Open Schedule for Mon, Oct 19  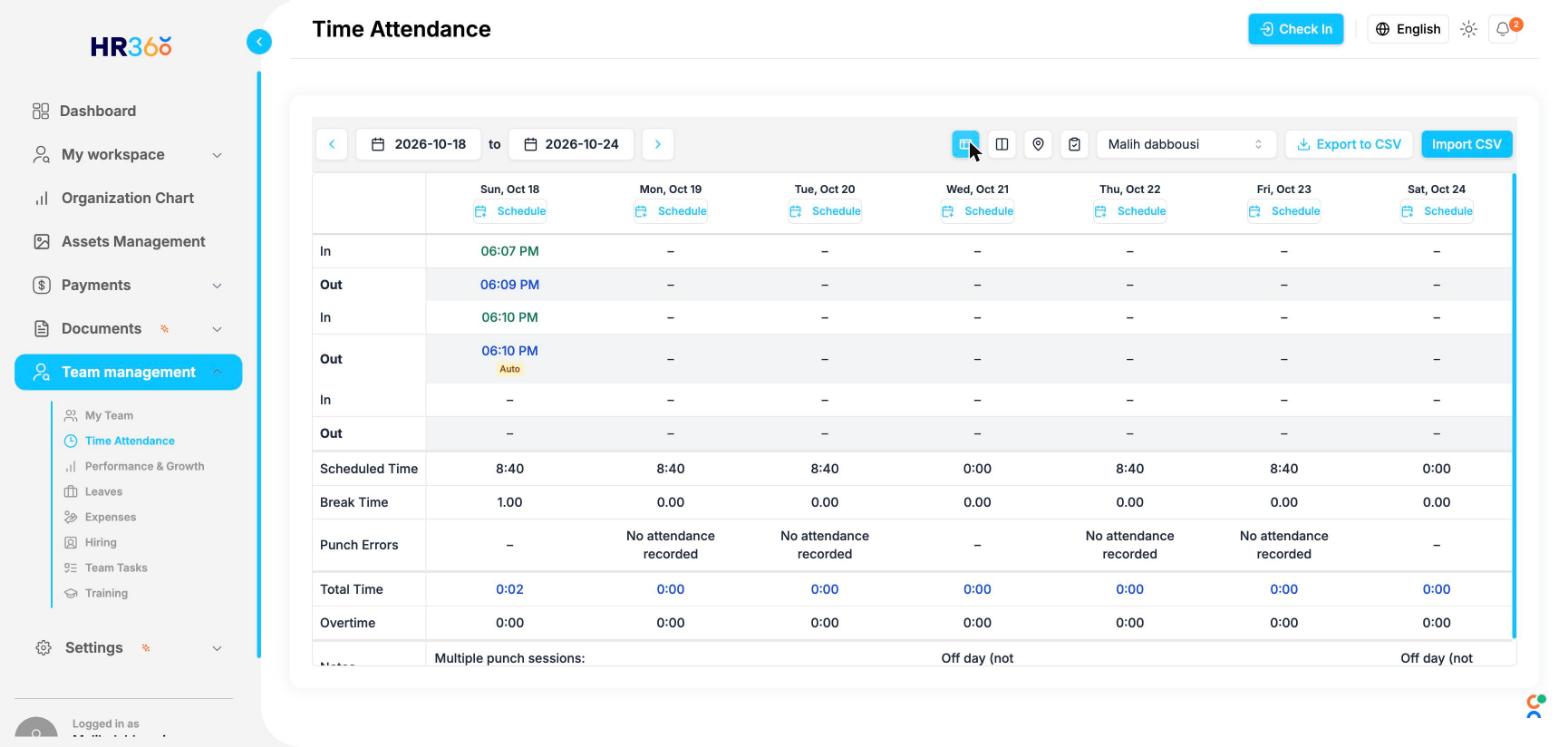(671, 211)
